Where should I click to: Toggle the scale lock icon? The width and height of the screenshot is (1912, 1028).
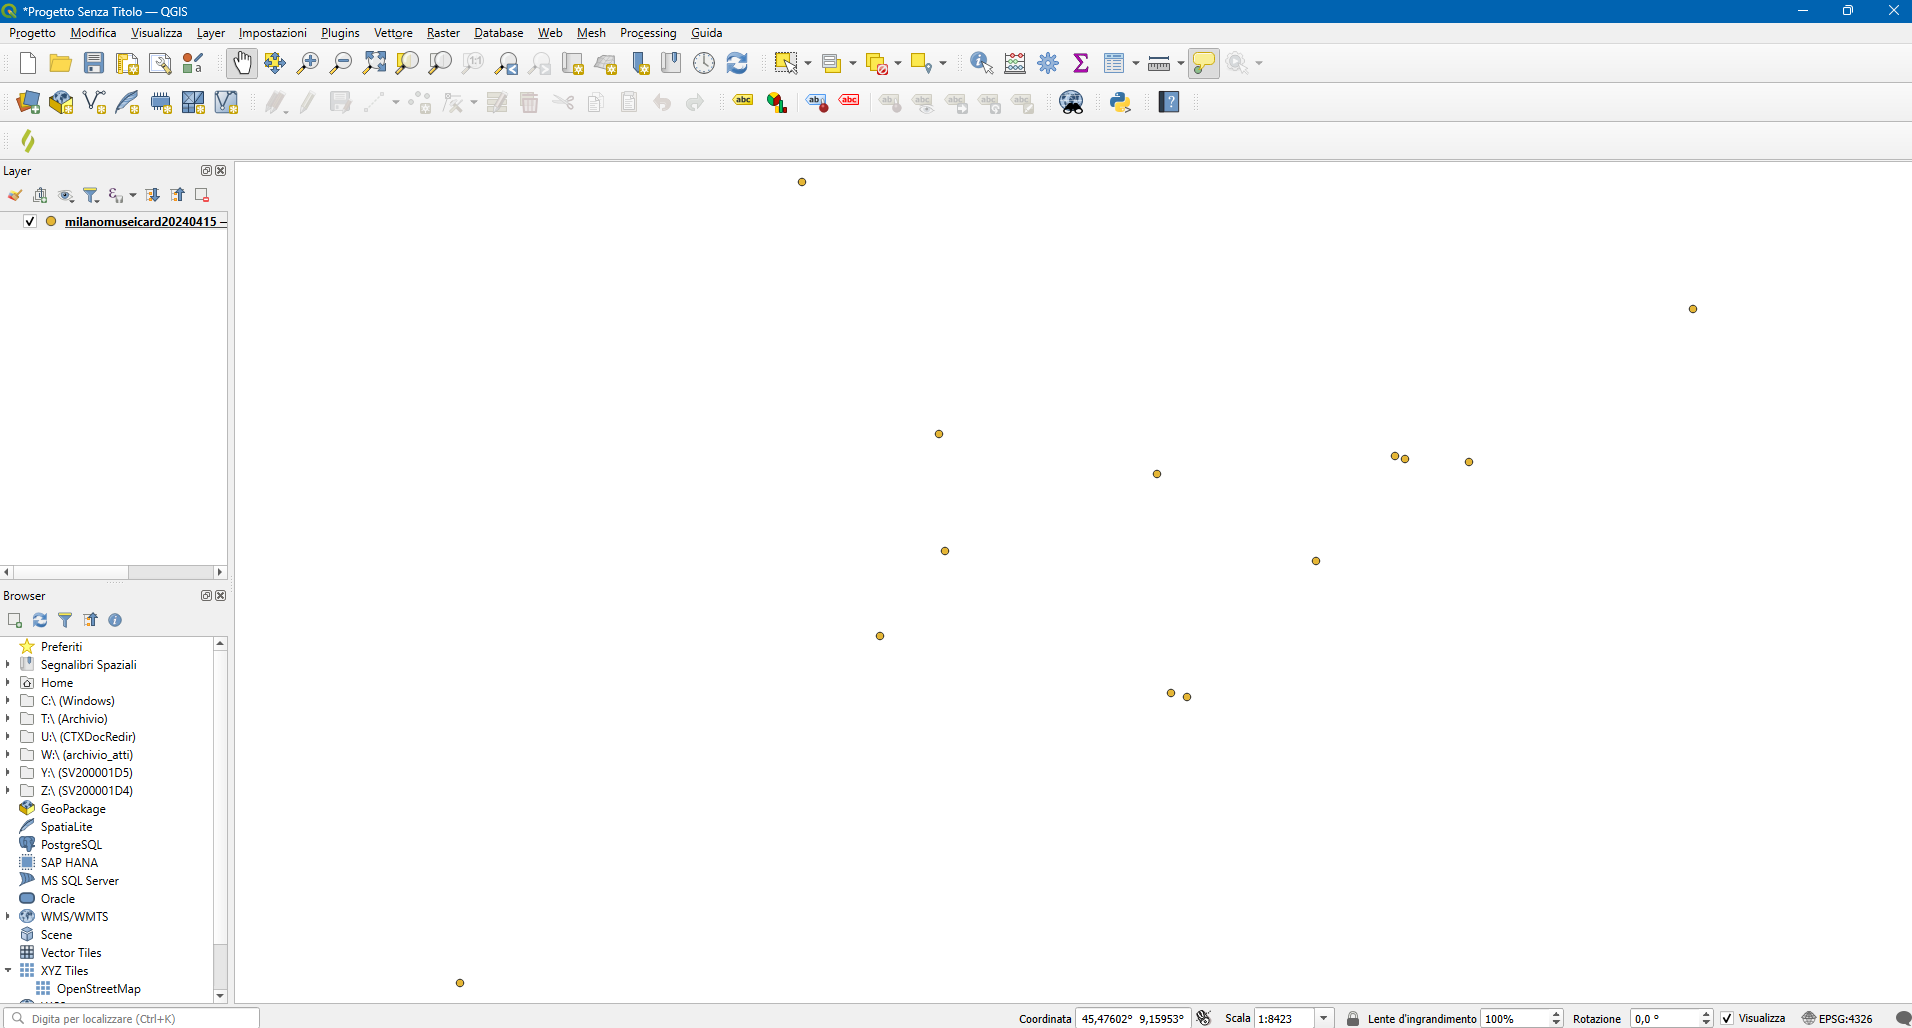pyautogui.click(x=1353, y=1018)
